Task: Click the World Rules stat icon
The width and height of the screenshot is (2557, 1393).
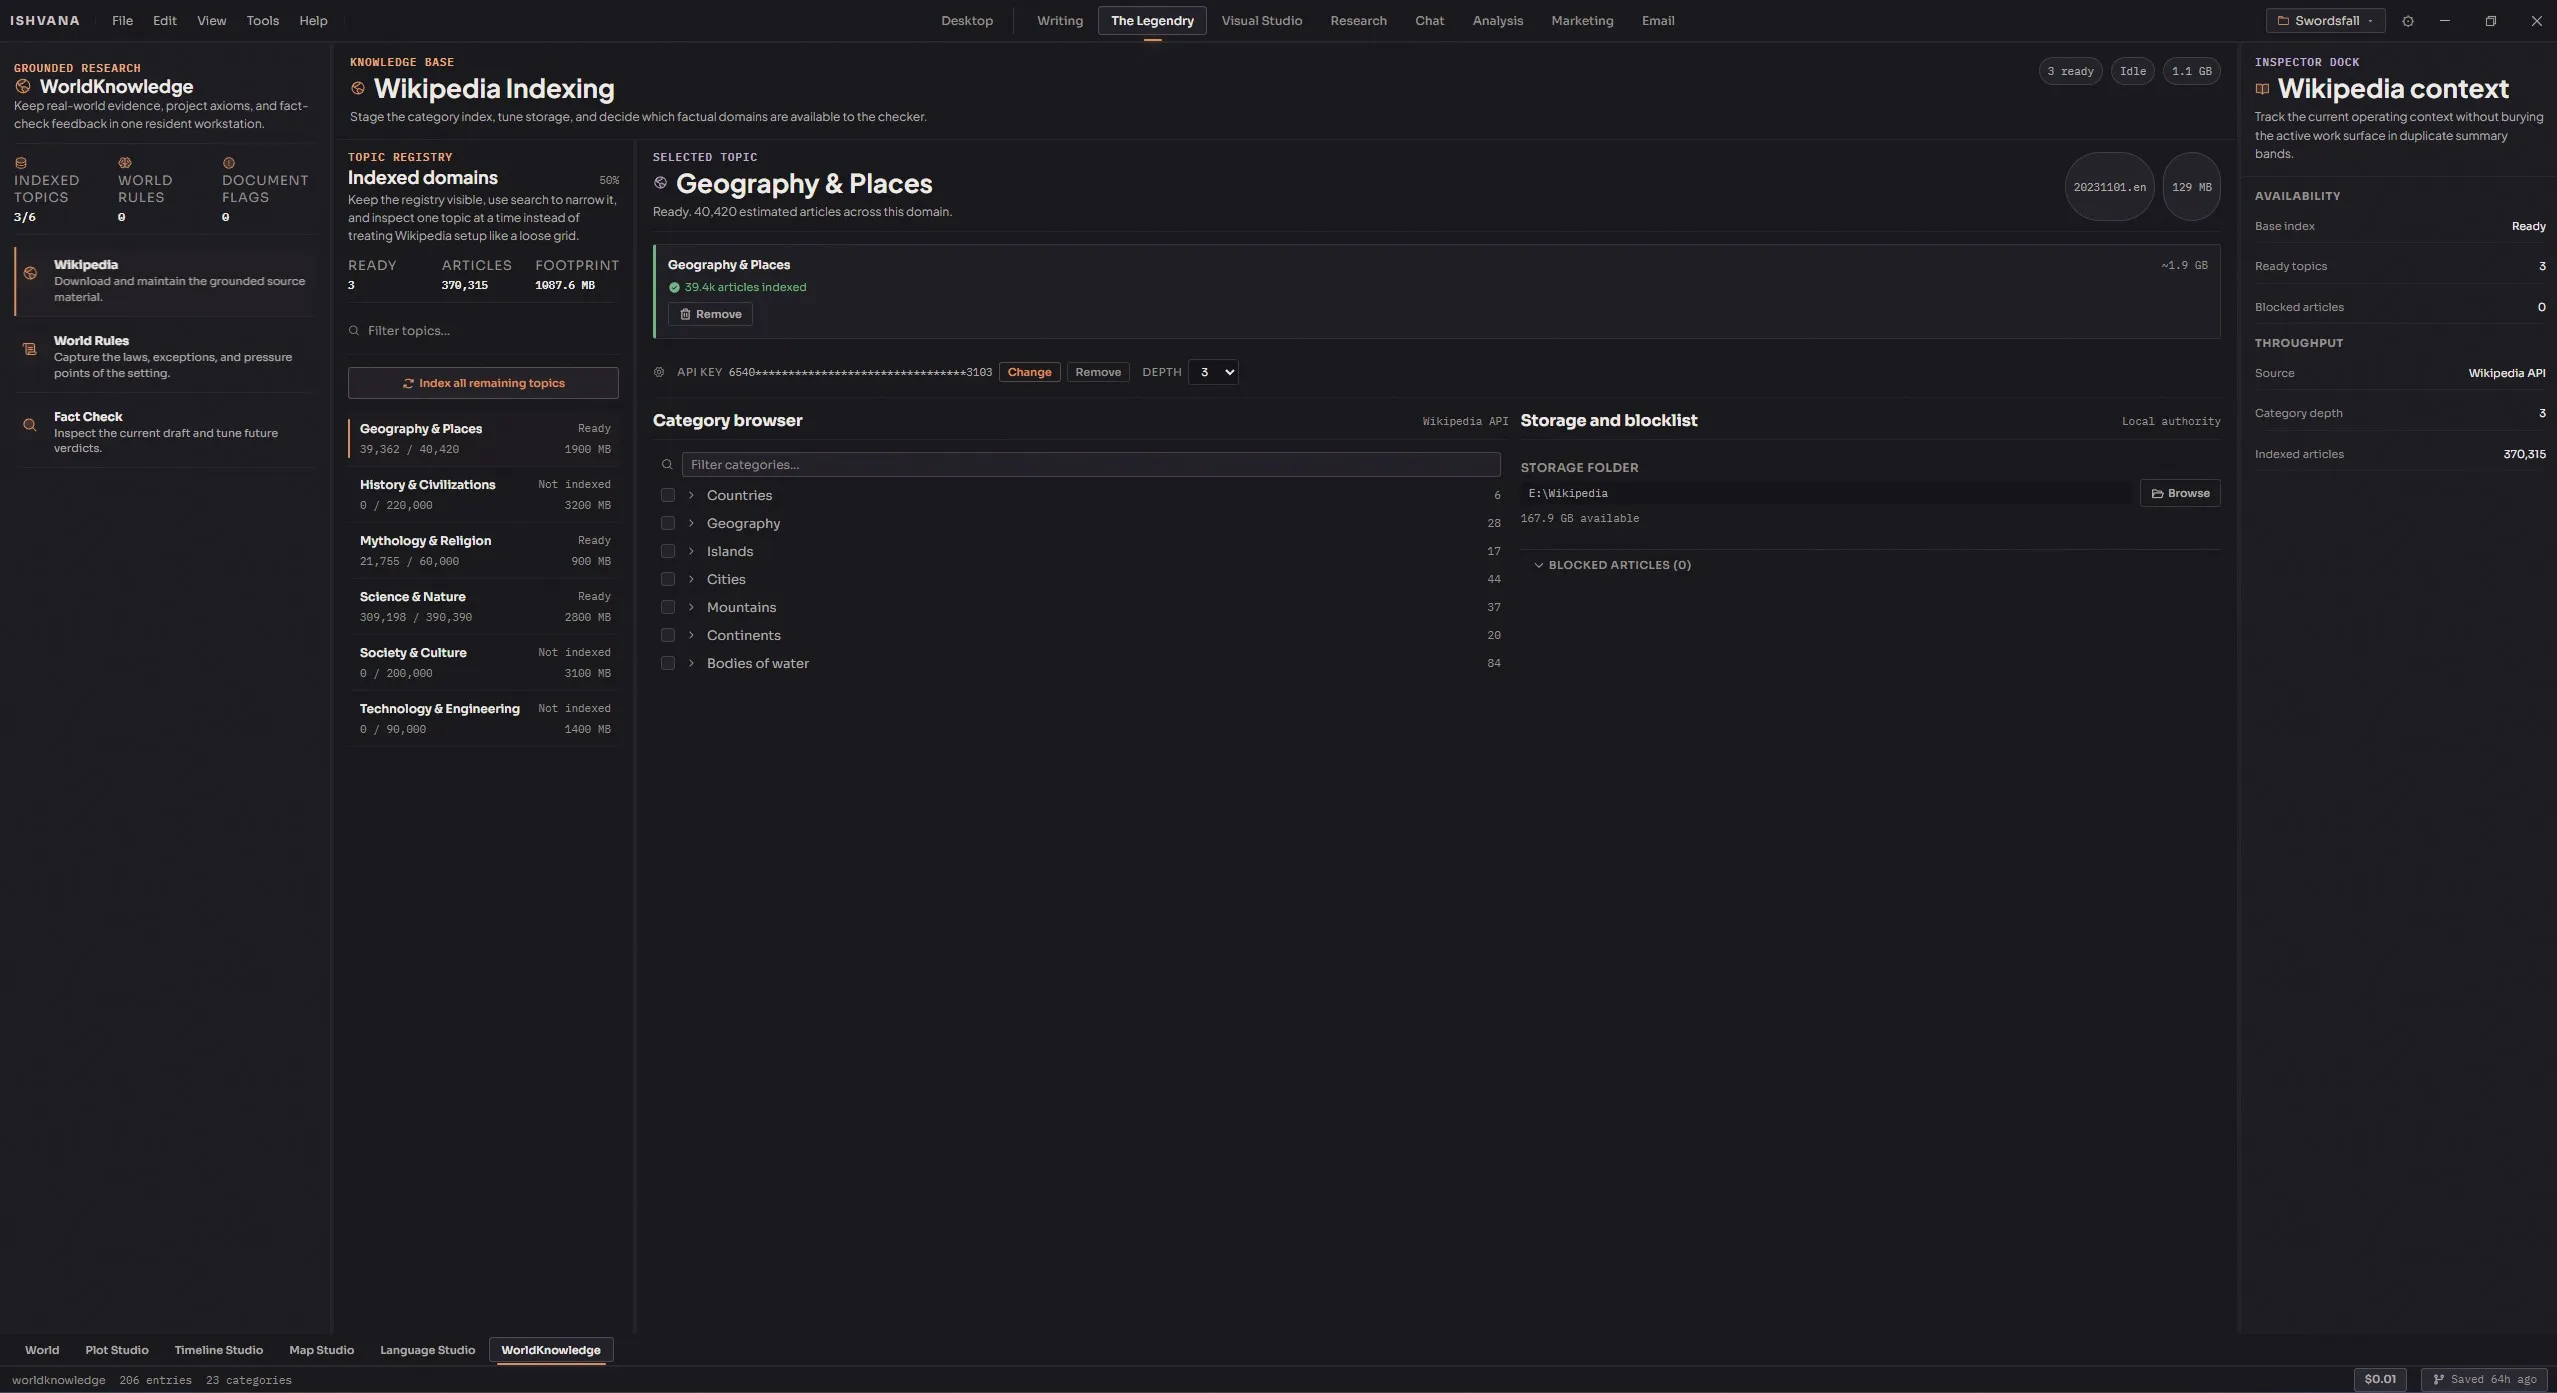Action: pyautogui.click(x=125, y=163)
